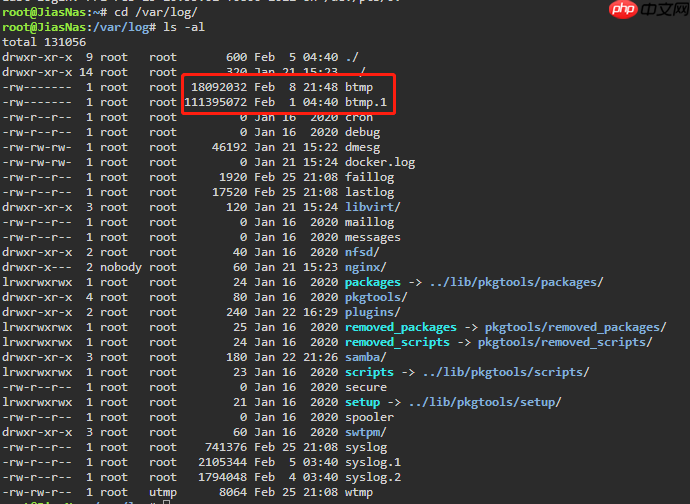Click the size value 17520 for lastlog
This screenshot has height=504, width=690.
point(229,192)
